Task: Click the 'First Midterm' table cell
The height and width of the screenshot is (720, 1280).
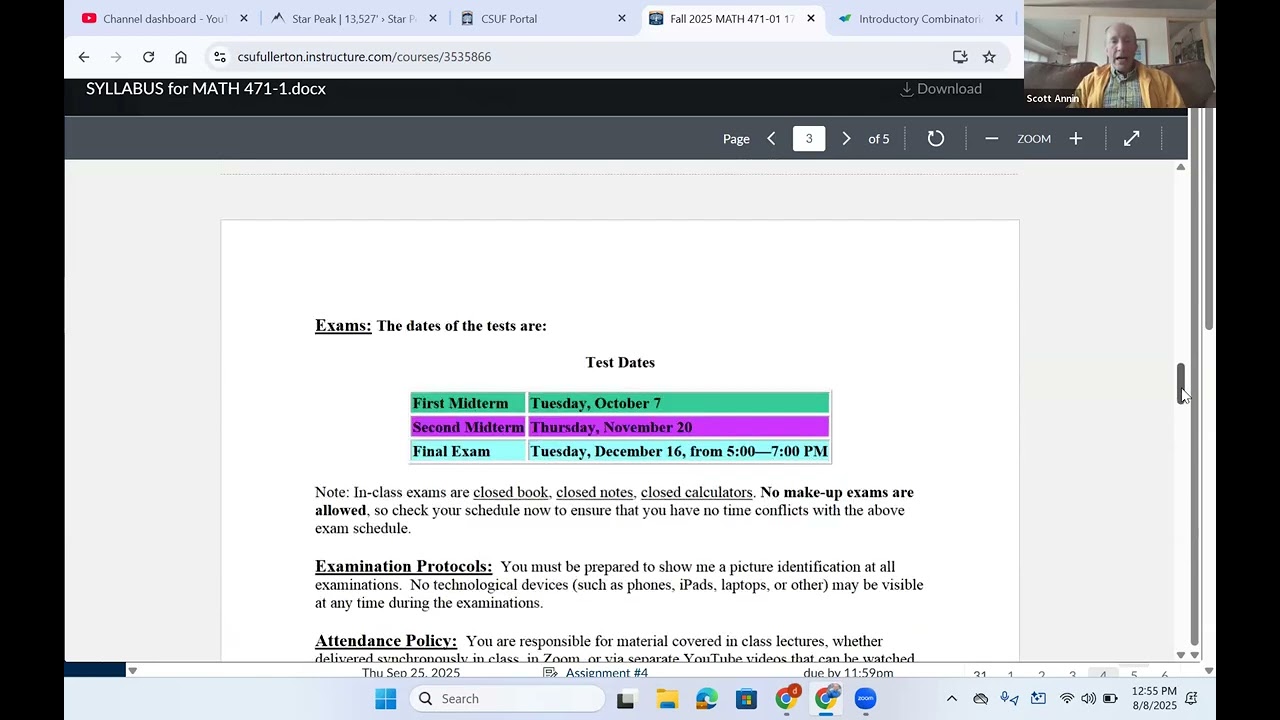Action: coord(468,403)
